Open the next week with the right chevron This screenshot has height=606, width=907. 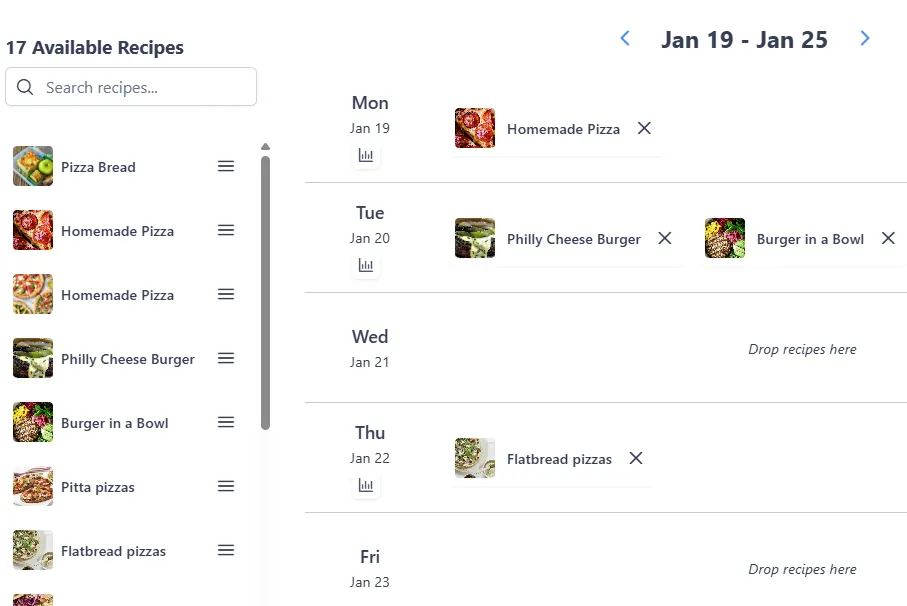865,38
